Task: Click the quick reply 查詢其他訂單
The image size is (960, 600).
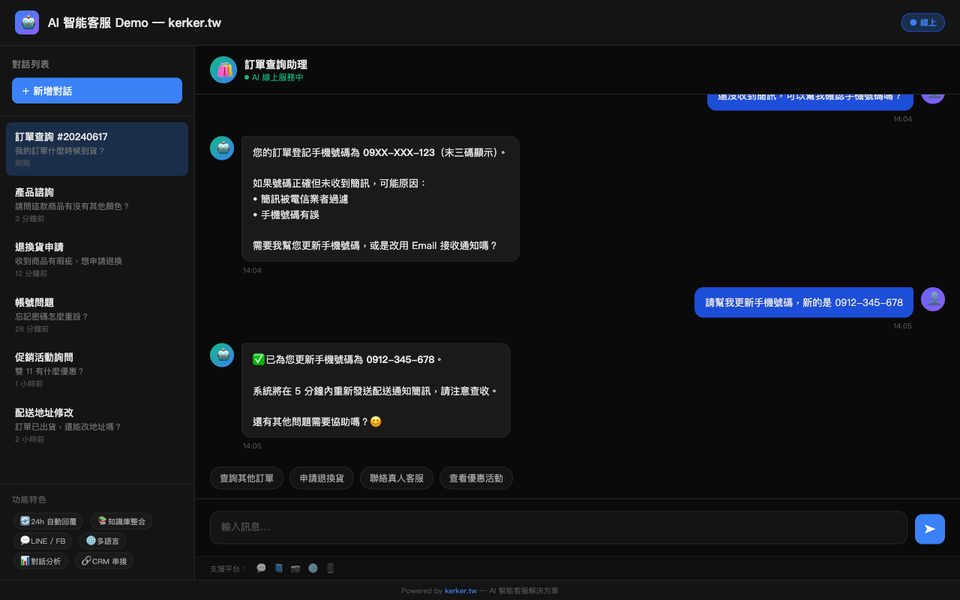Action: [x=247, y=478]
